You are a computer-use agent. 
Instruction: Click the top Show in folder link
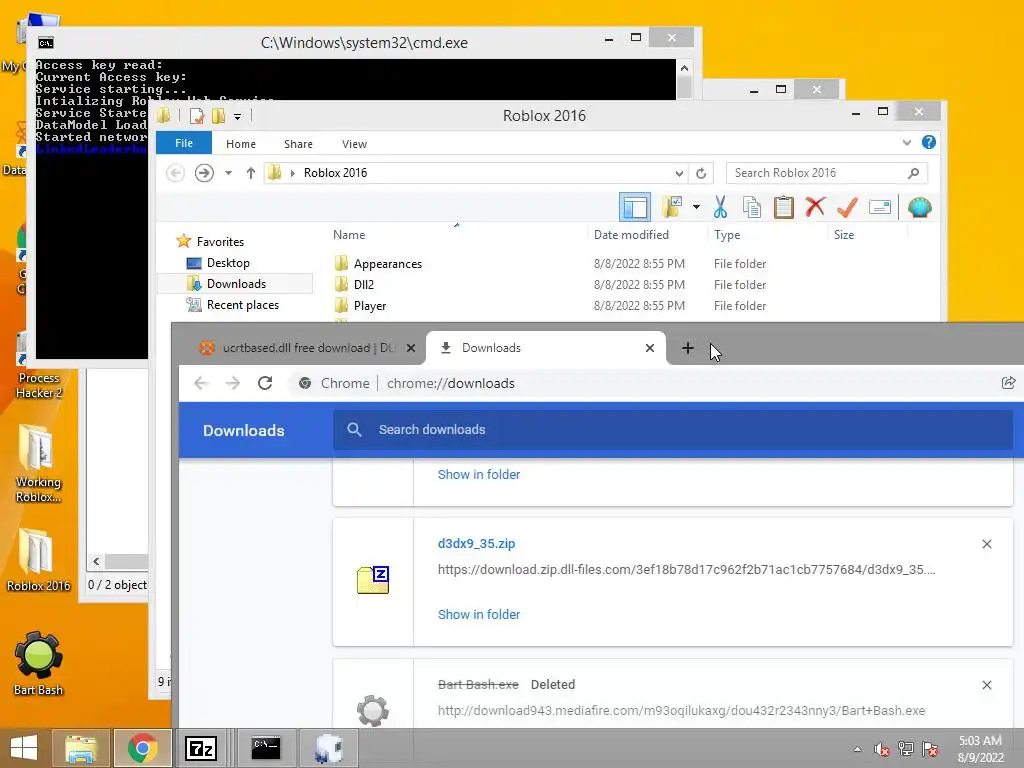point(479,475)
